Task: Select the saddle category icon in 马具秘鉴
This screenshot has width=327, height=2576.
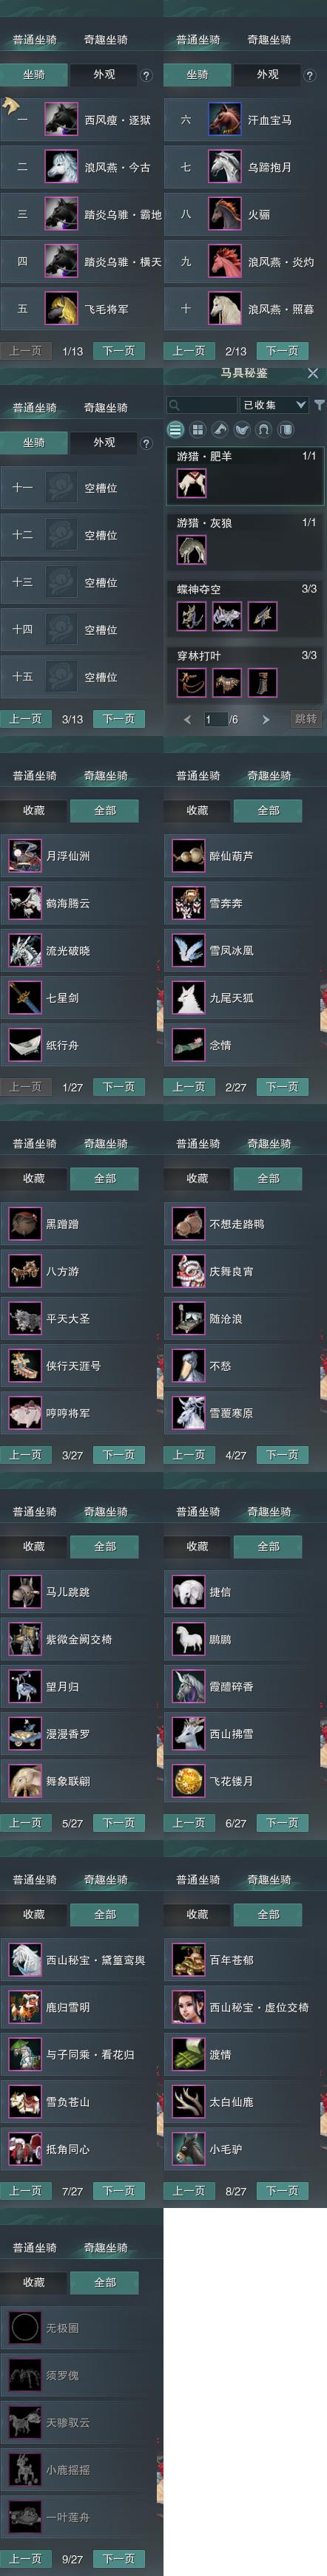Action: 242,429
